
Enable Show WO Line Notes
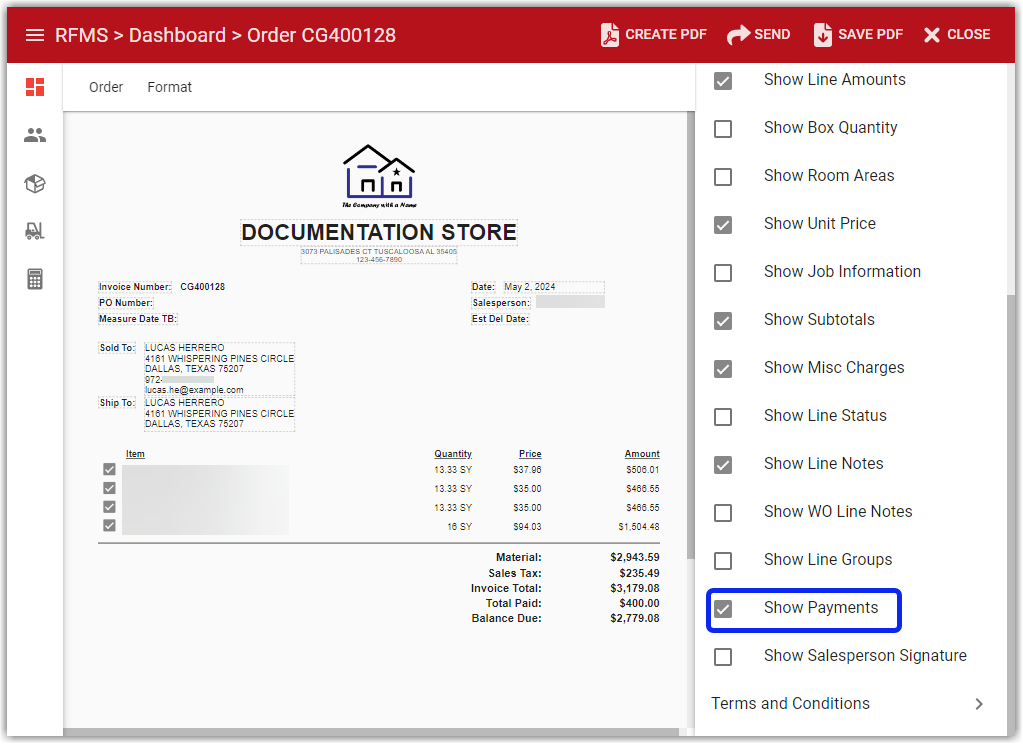coord(723,513)
